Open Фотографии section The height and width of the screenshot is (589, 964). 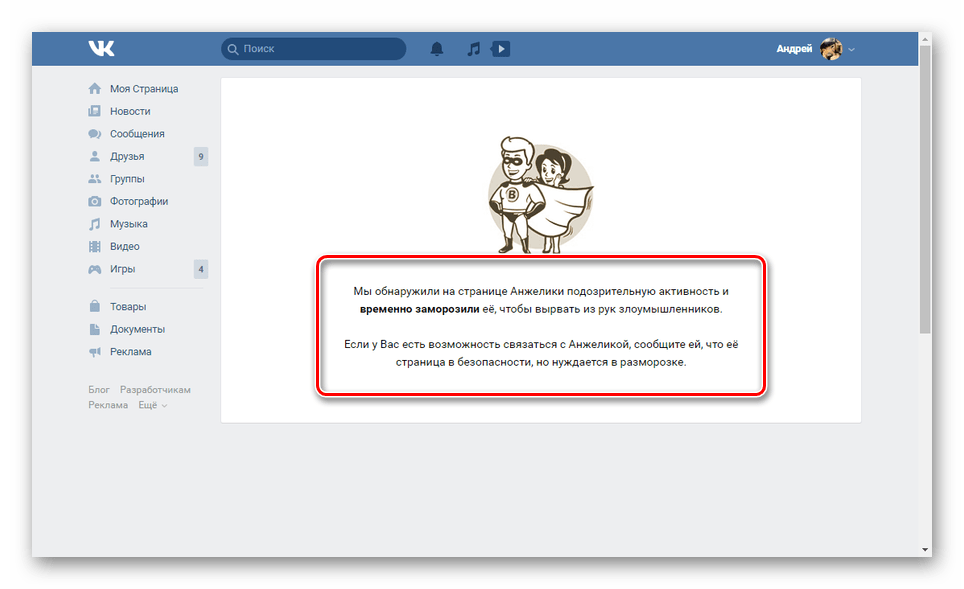pyautogui.click(x=139, y=201)
